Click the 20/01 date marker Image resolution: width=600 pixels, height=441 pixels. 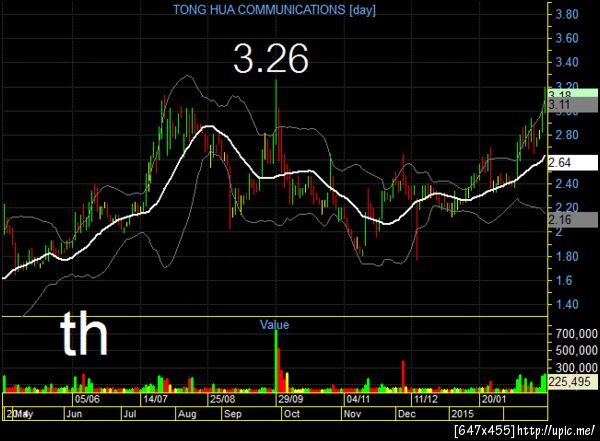pyautogui.click(x=494, y=399)
